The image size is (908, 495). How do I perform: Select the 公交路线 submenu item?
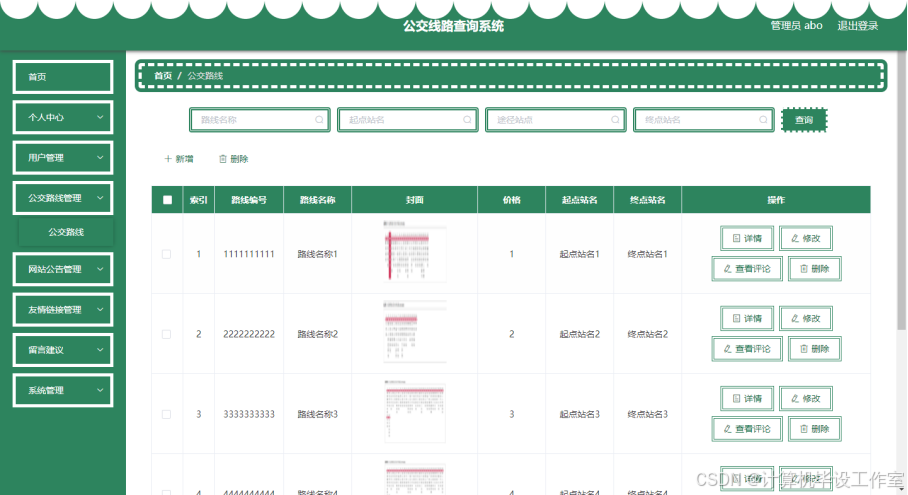tap(66, 232)
